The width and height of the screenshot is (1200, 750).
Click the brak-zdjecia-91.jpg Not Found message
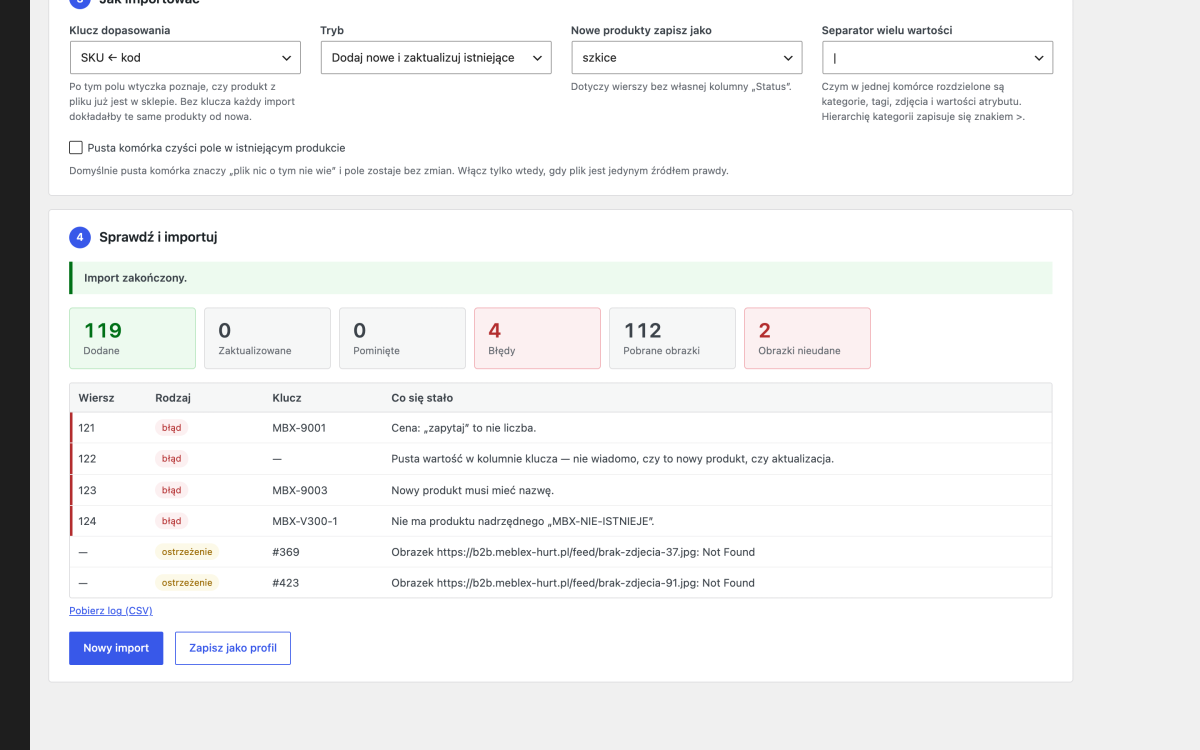(x=573, y=583)
